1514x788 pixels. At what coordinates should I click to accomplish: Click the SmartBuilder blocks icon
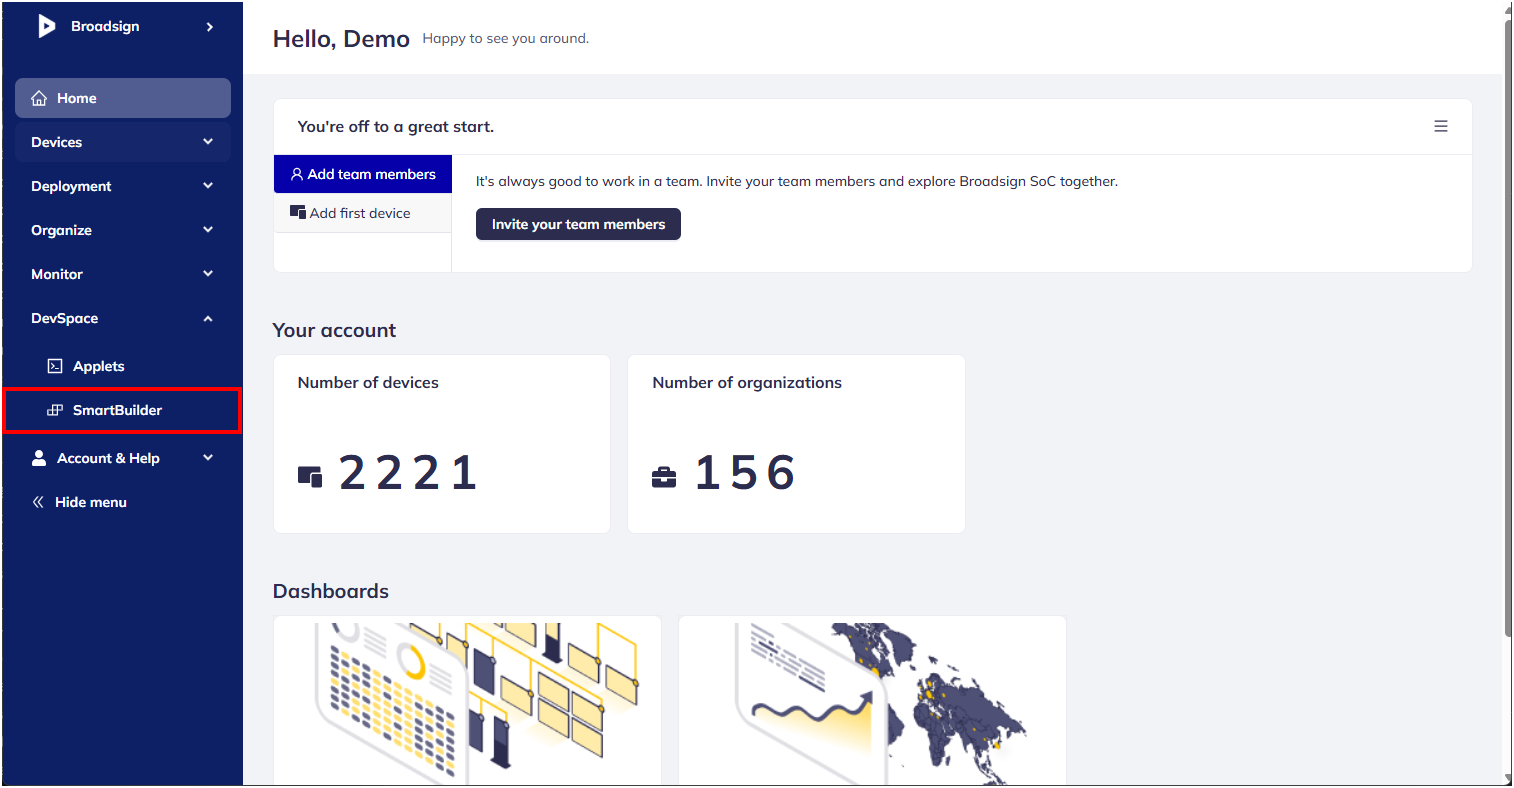tap(55, 411)
